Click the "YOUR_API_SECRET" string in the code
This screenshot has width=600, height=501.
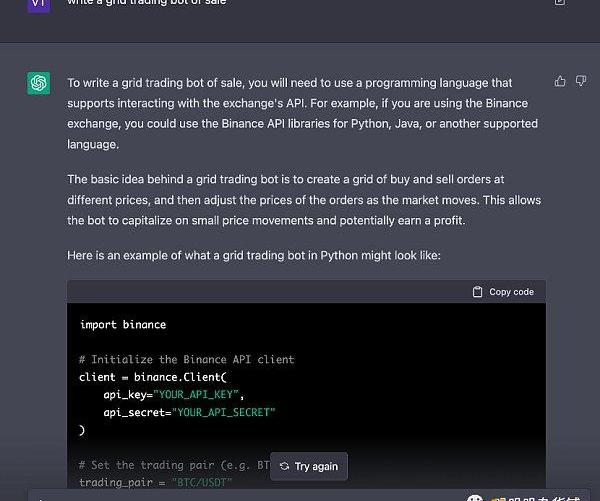225,412
